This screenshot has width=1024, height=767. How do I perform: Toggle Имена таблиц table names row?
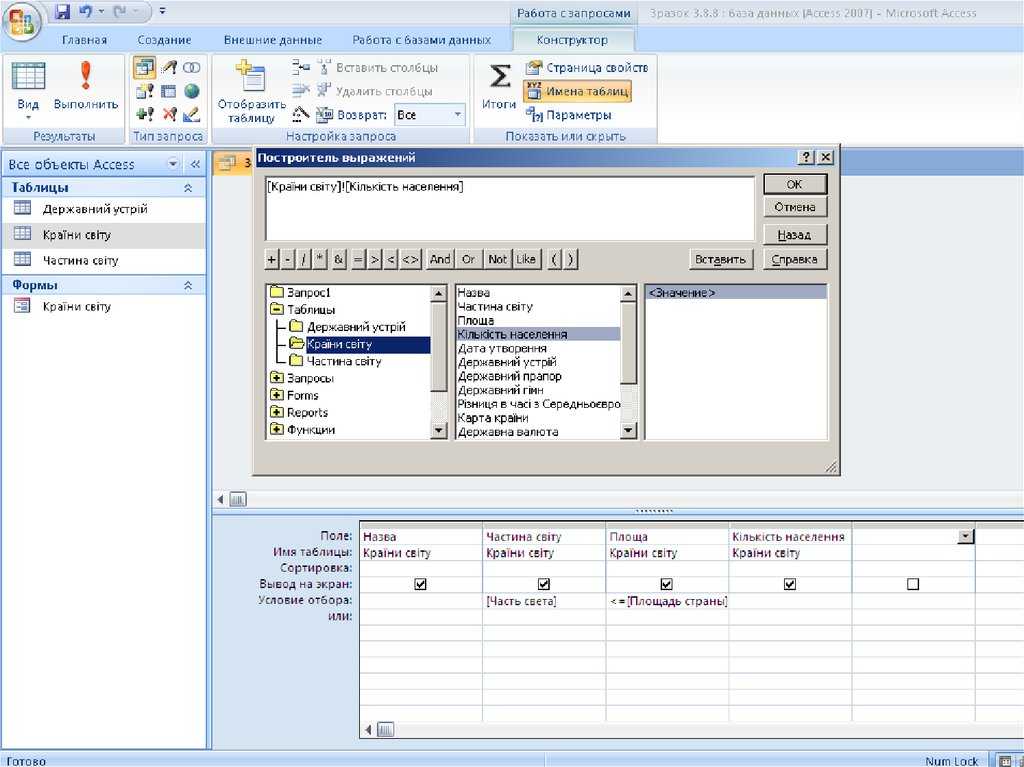point(577,91)
